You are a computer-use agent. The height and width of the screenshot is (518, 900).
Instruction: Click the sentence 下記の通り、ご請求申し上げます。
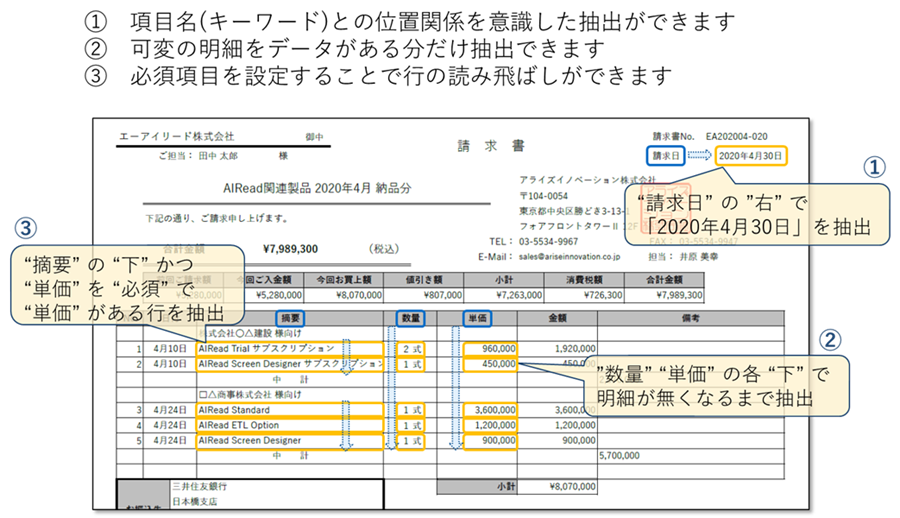217,218
